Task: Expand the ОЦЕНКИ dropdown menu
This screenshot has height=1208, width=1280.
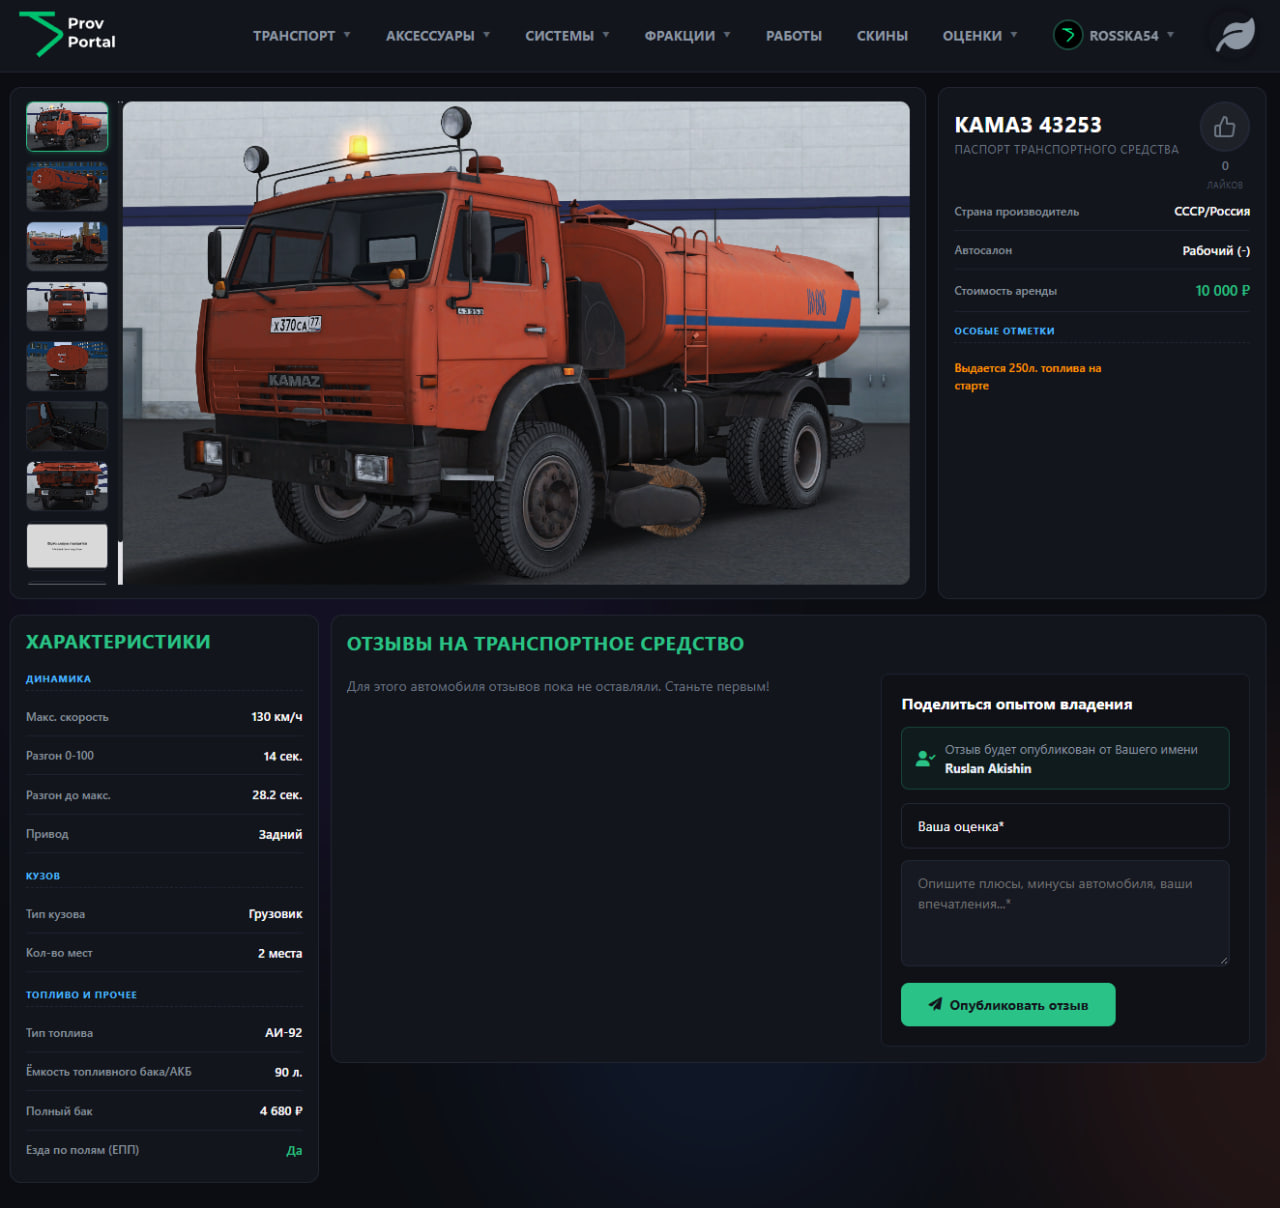Action: point(980,35)
